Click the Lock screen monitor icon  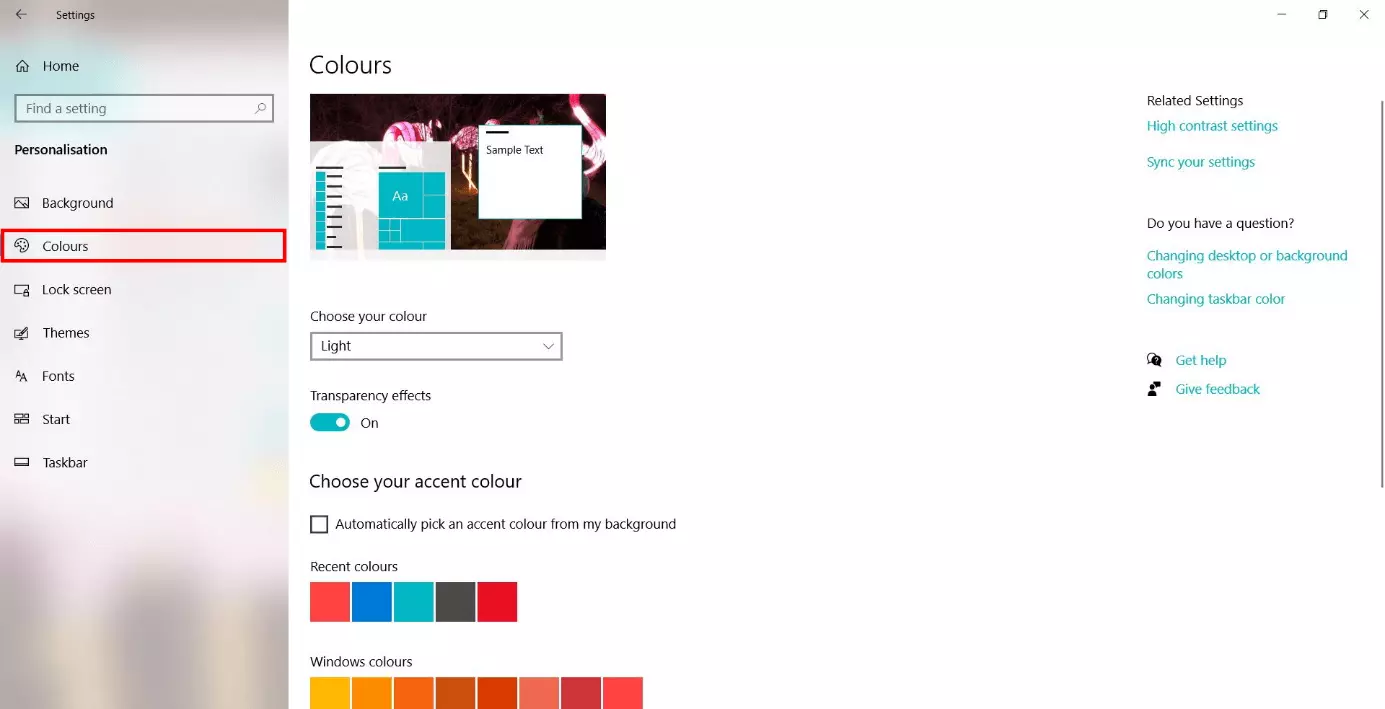click(22, 290)
